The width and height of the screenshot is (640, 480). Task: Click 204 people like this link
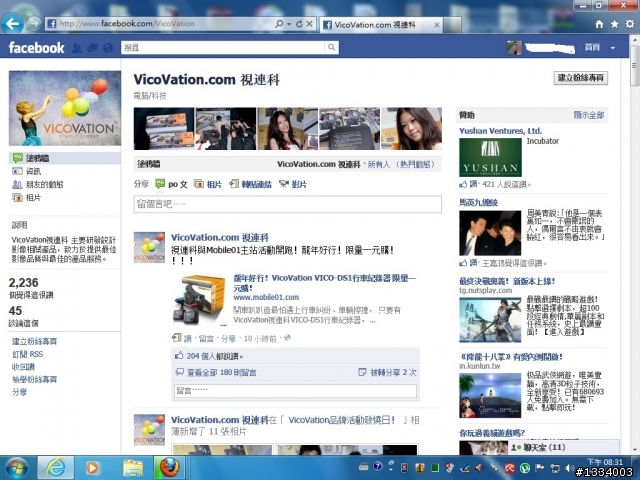(215, 356)
